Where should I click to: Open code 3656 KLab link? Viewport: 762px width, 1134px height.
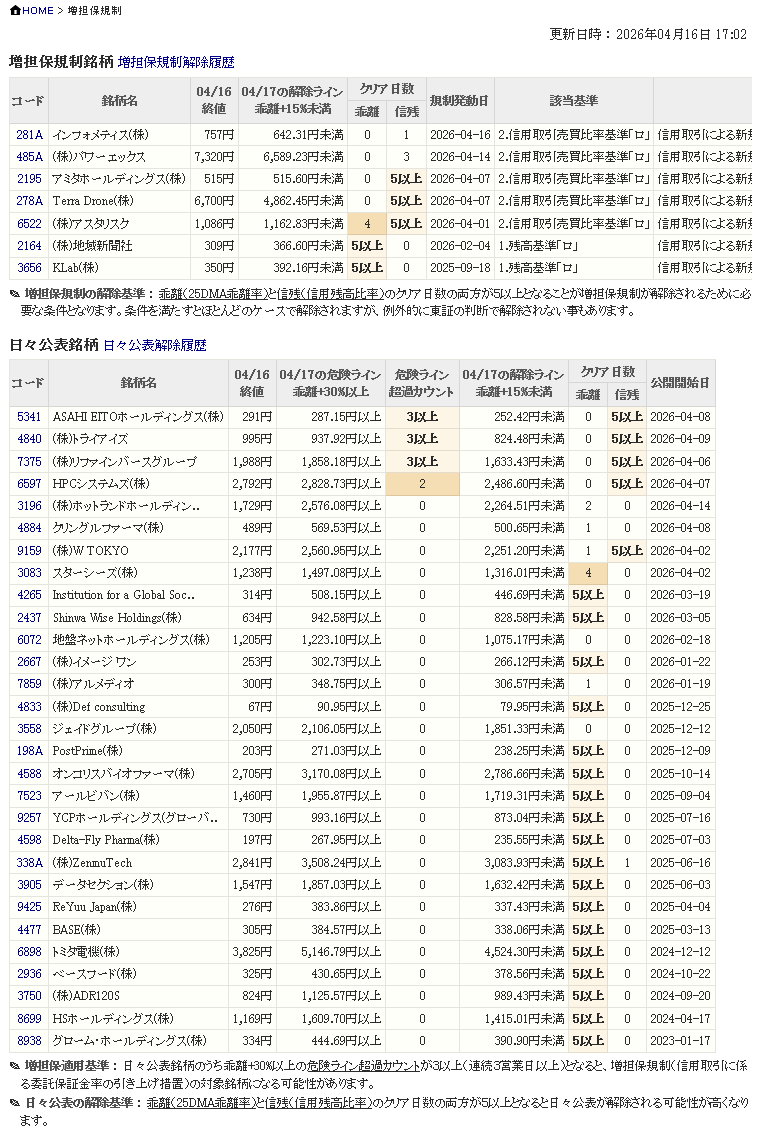pyautogui.click(x=29, y=268)
